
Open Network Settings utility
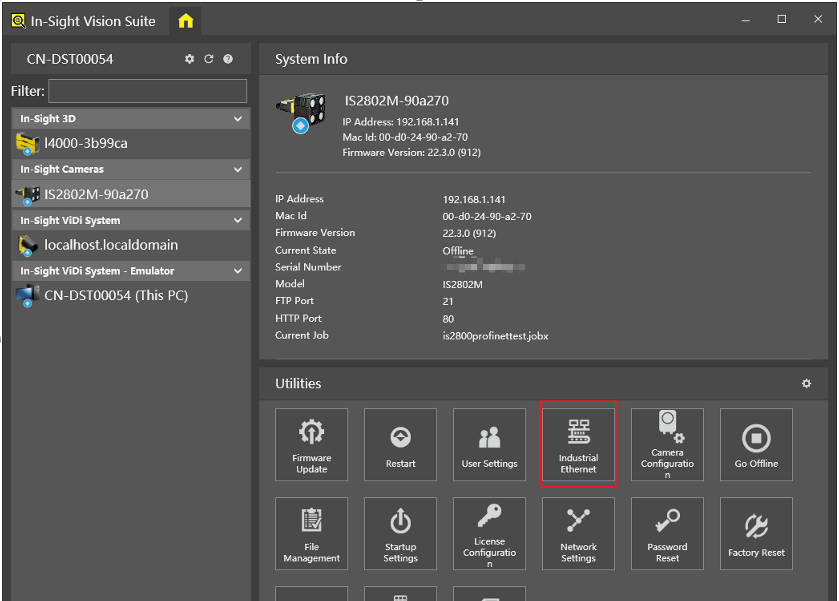pyautogui.click(x=578, y=534)
